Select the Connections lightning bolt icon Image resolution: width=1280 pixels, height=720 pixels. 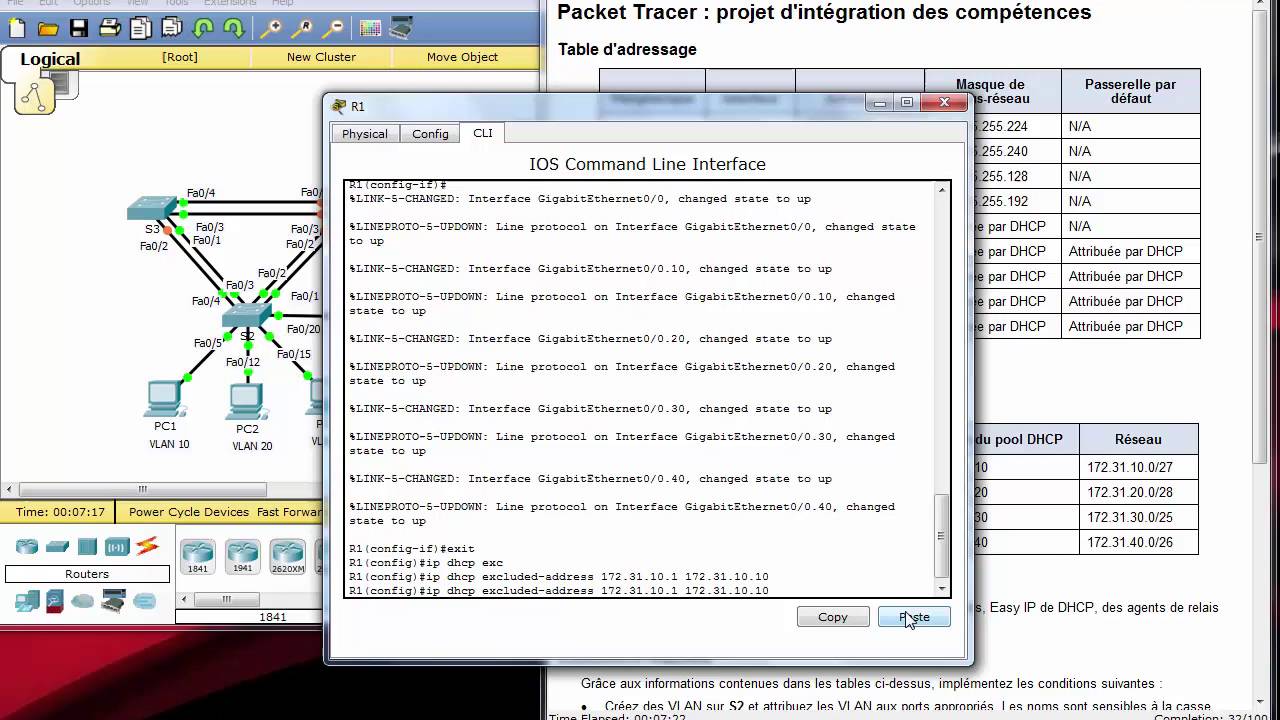click(x=147, y=546)
